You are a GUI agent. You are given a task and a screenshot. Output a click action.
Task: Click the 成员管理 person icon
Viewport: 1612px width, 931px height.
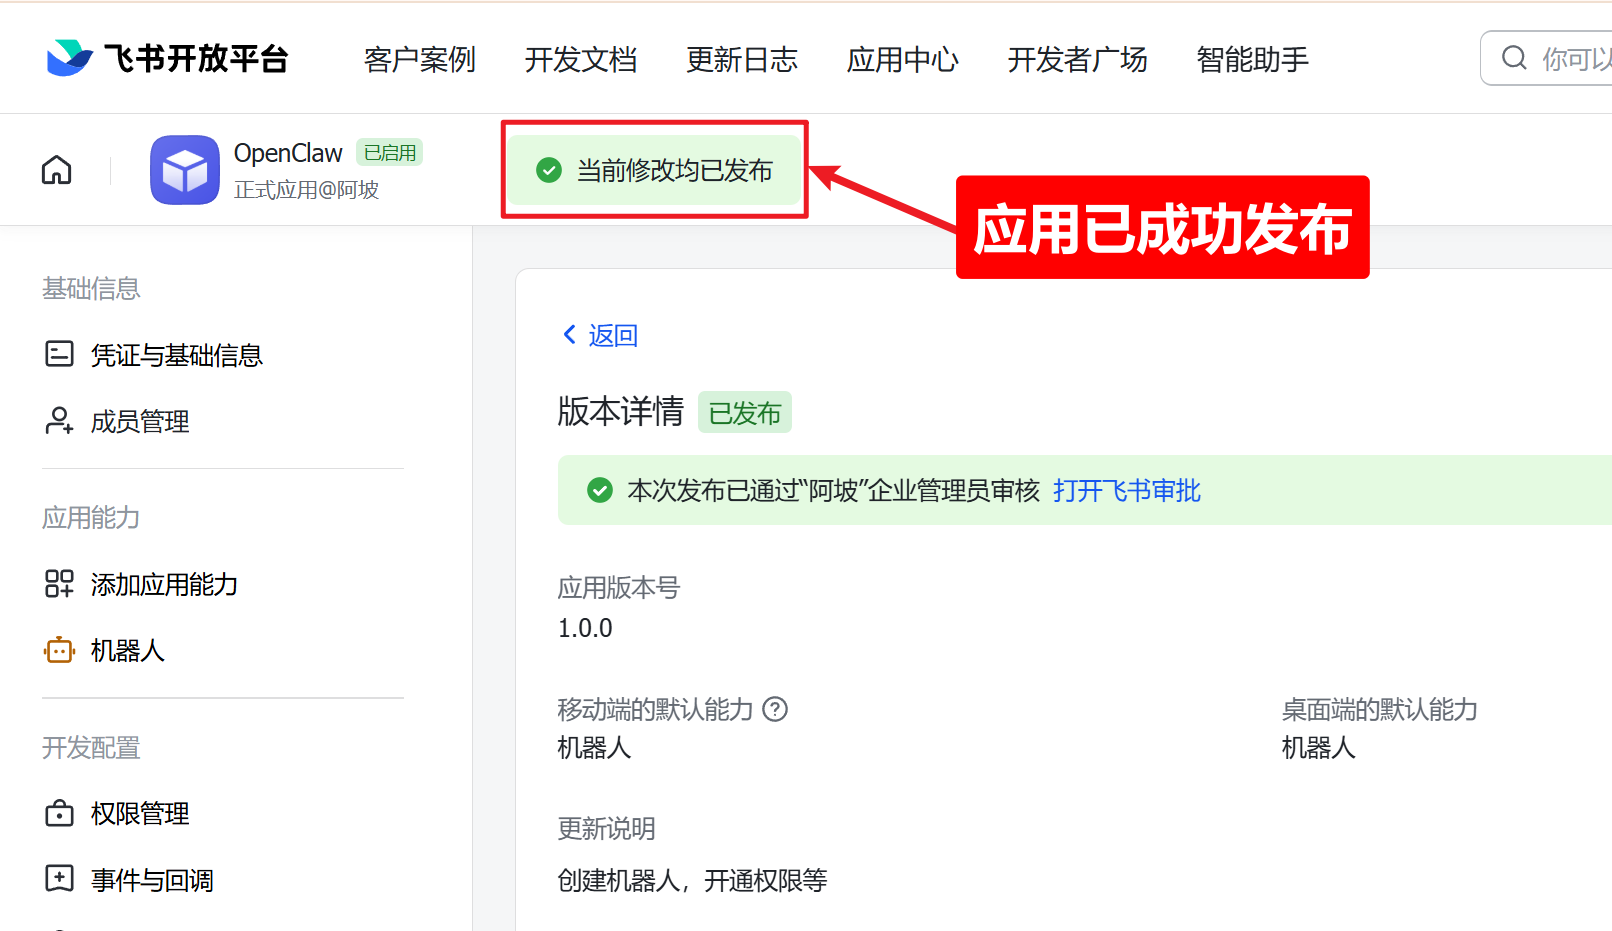coord(60,420)
